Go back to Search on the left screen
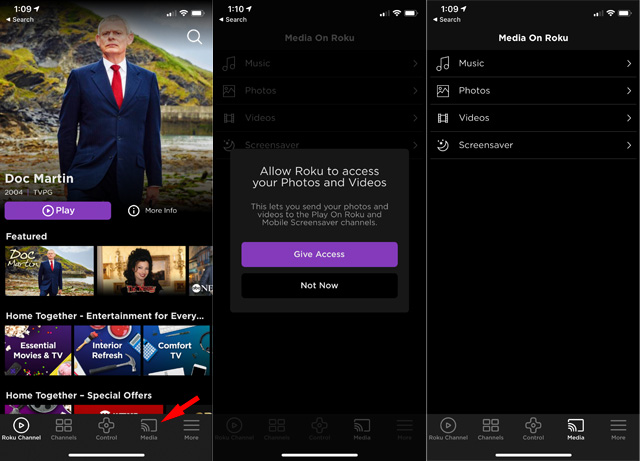The height and width of the screenshot is (461, 640). [x=20, y=20]
